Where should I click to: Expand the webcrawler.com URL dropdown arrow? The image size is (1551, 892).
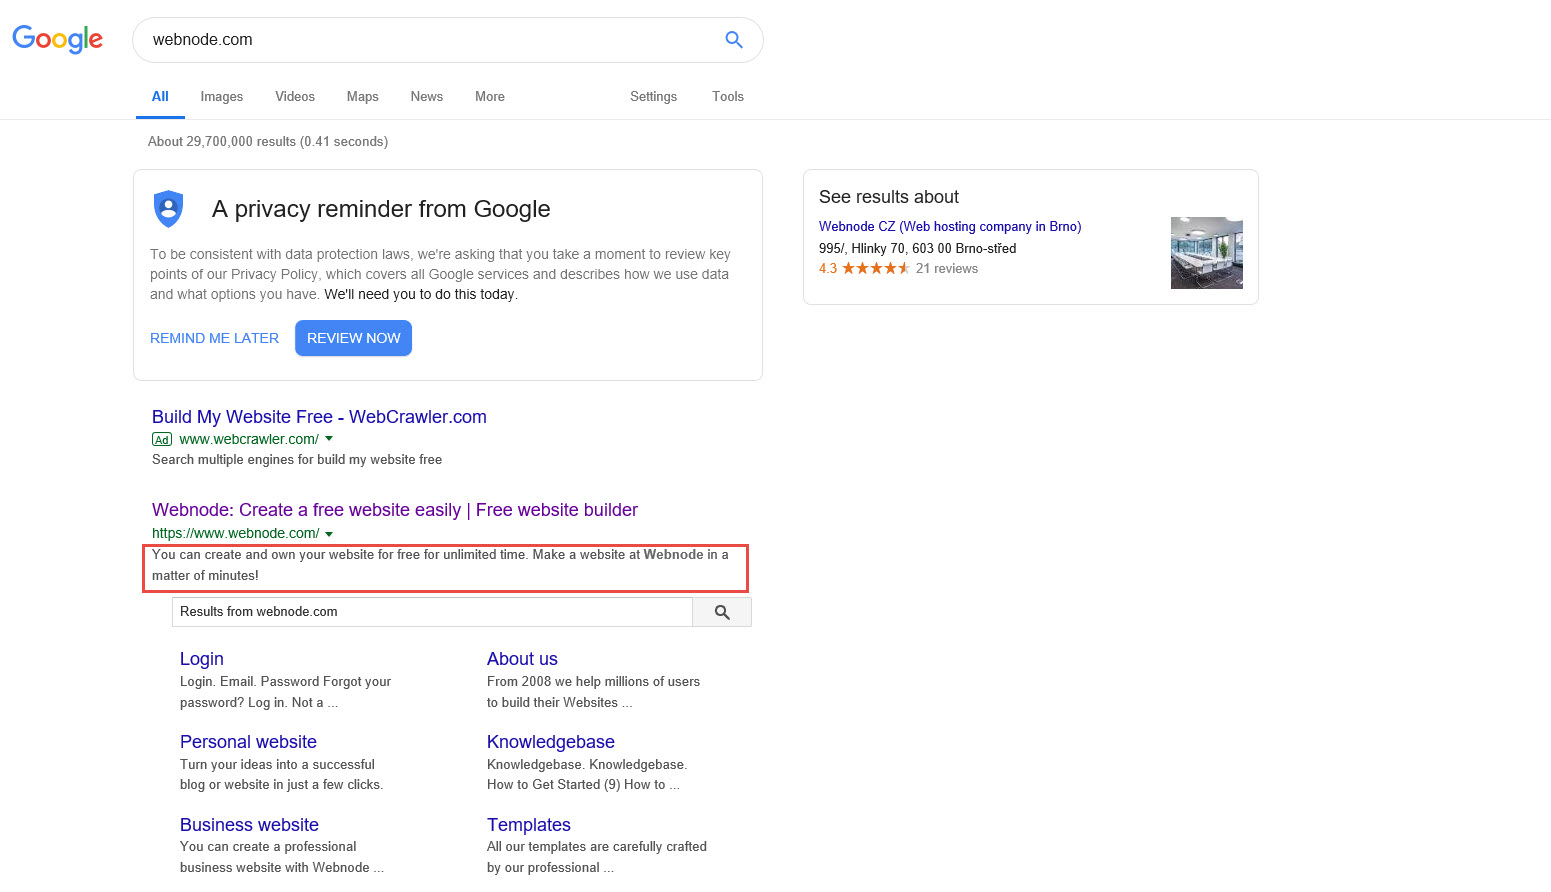329,439
